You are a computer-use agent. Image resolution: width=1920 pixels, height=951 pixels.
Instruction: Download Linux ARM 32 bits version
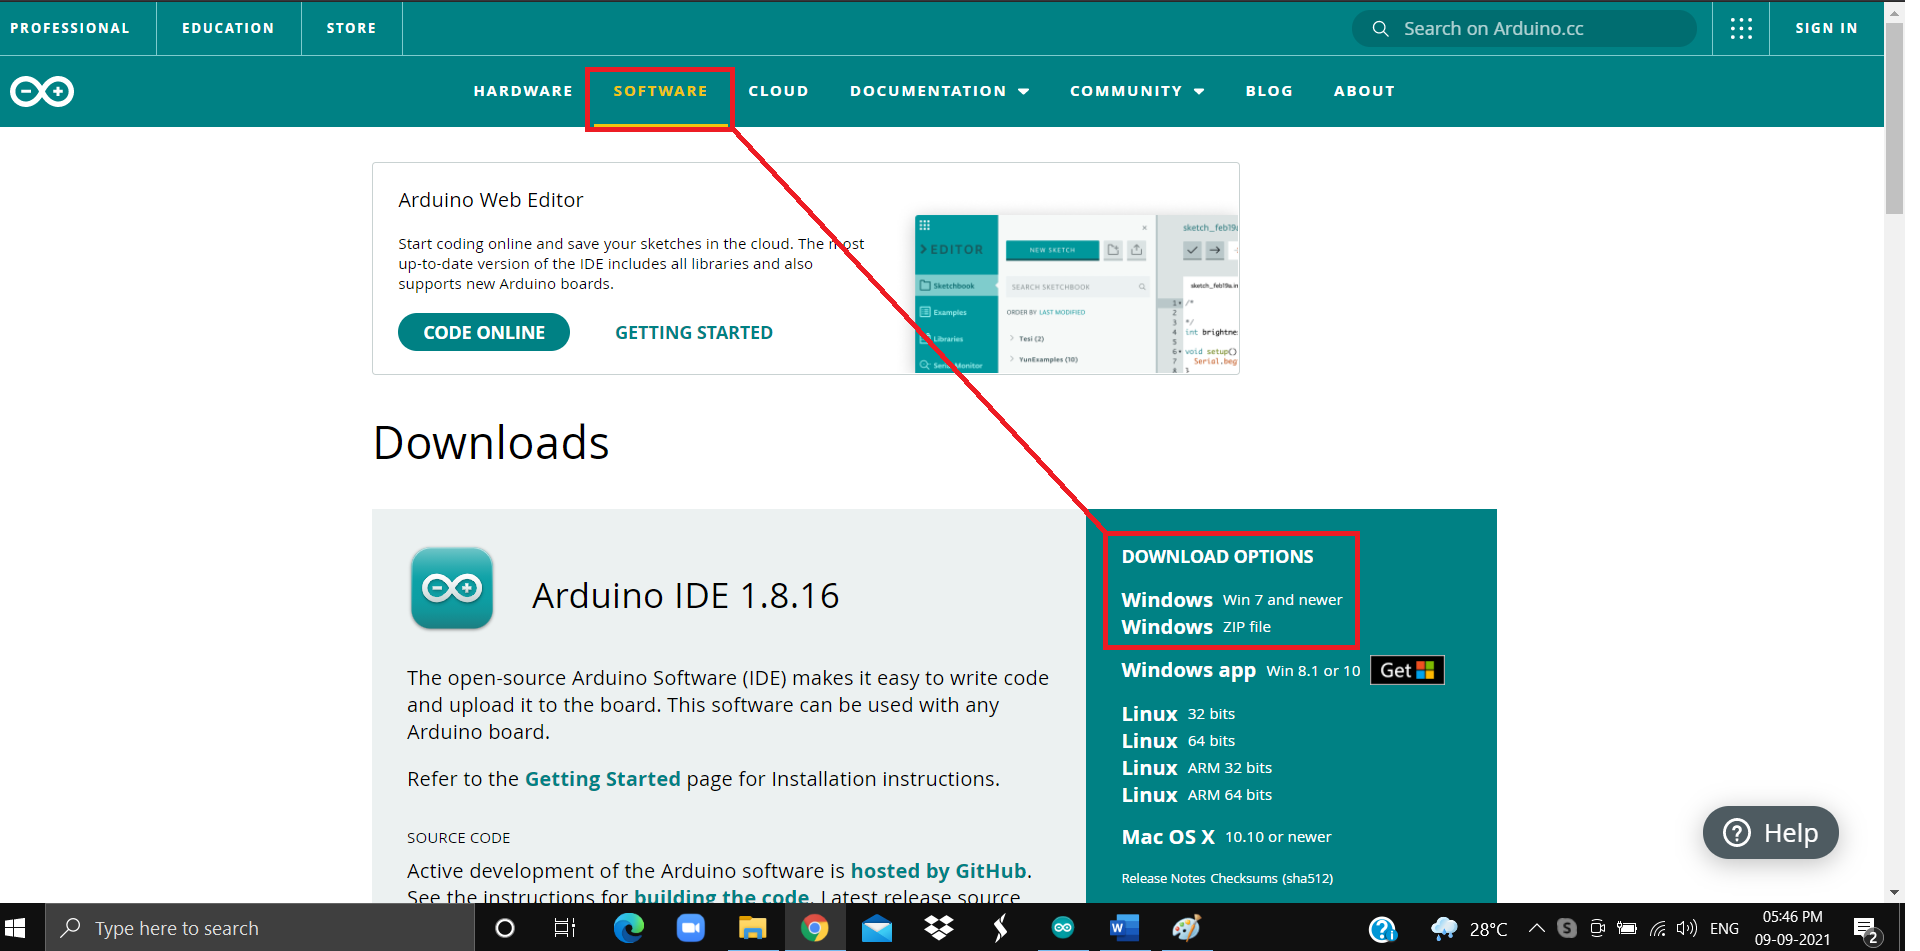pyautogui.click(x=1197, y=768)
